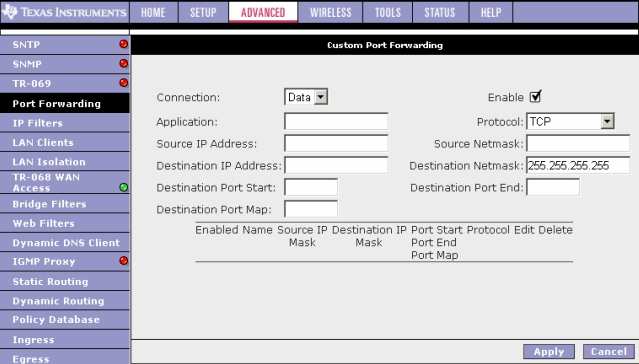Click the Apply button
The height and width of the screenshot is (364, 639).
pyautogui.click(x=549, y=352)
